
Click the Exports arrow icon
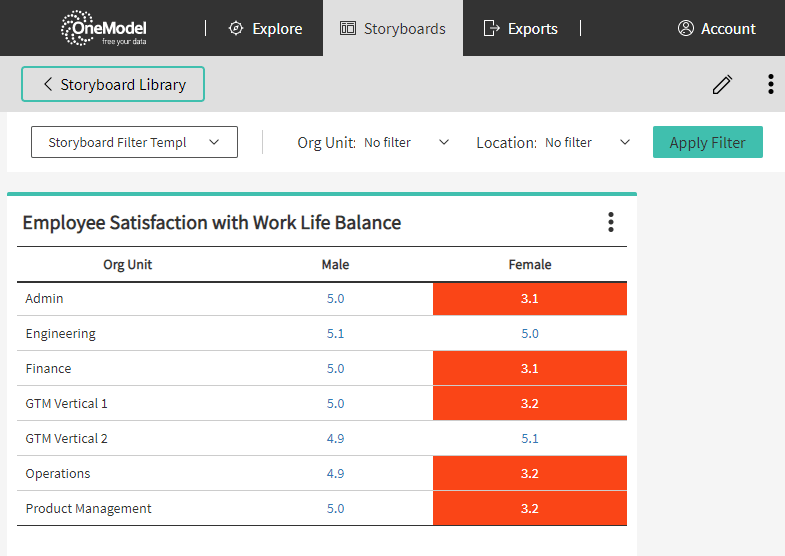coord(491,29)
